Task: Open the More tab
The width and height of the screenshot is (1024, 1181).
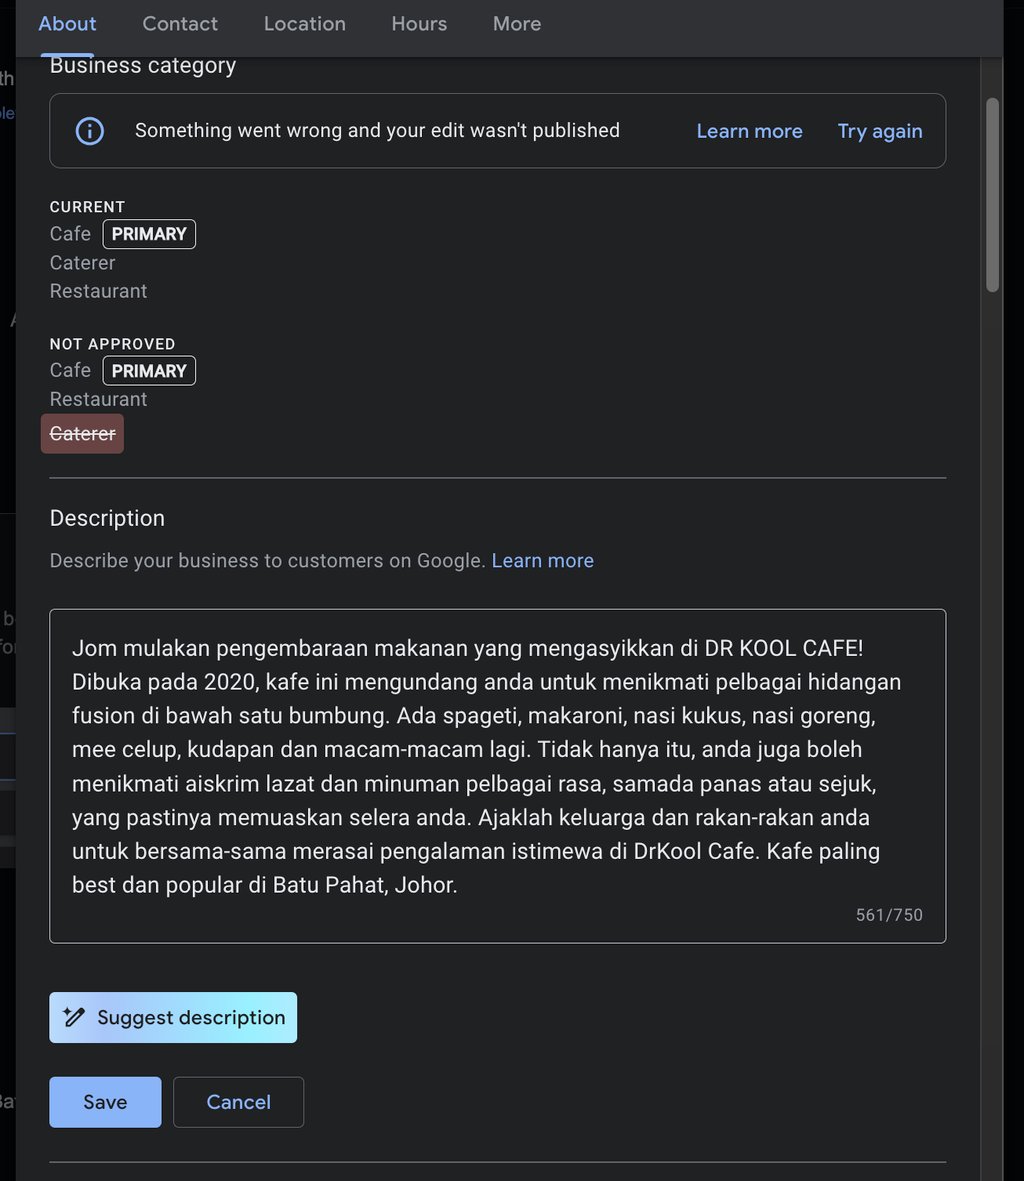Action: pos(516,23)
